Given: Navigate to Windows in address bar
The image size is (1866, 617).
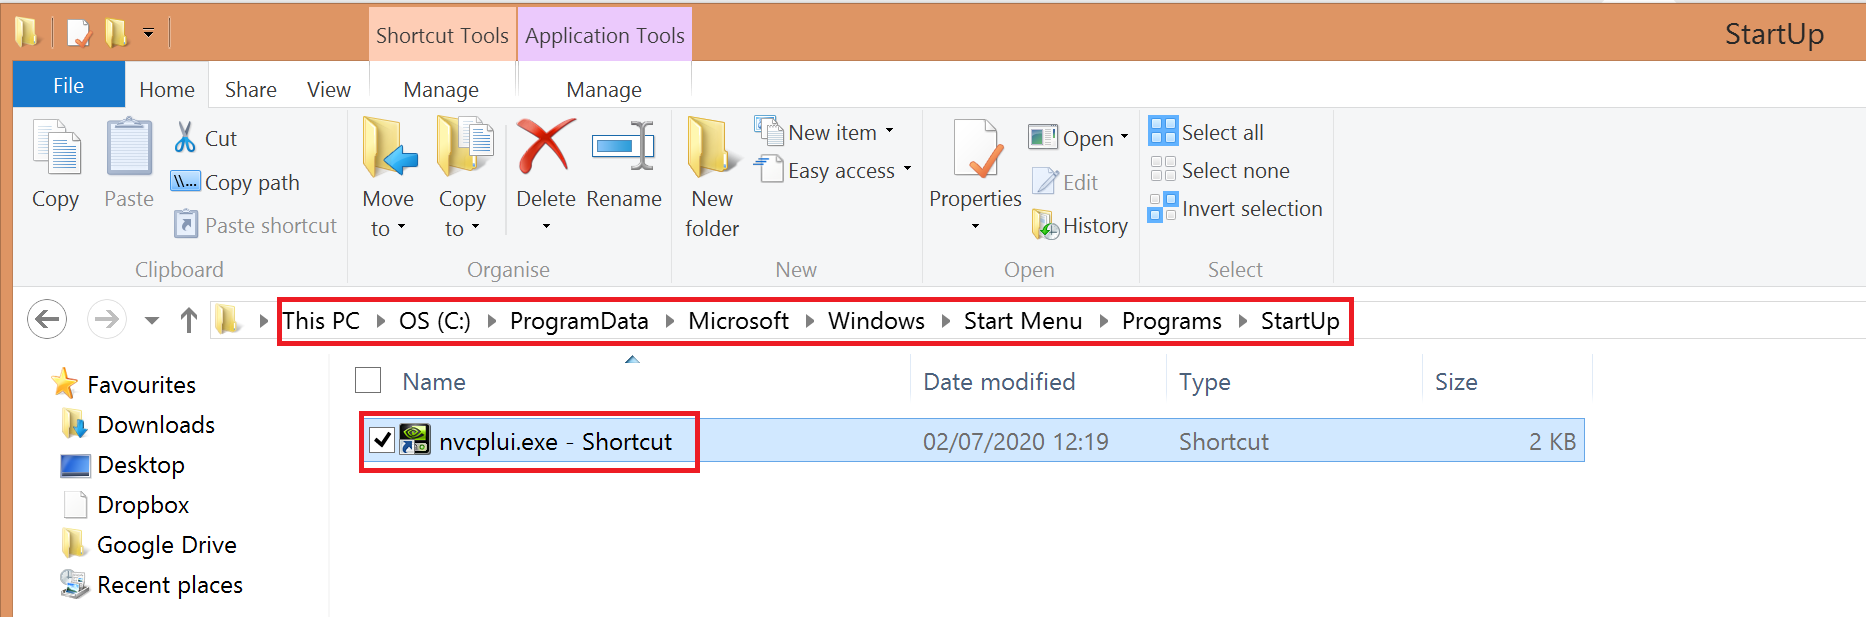Looking at the screenshot, I should (876, 321).
